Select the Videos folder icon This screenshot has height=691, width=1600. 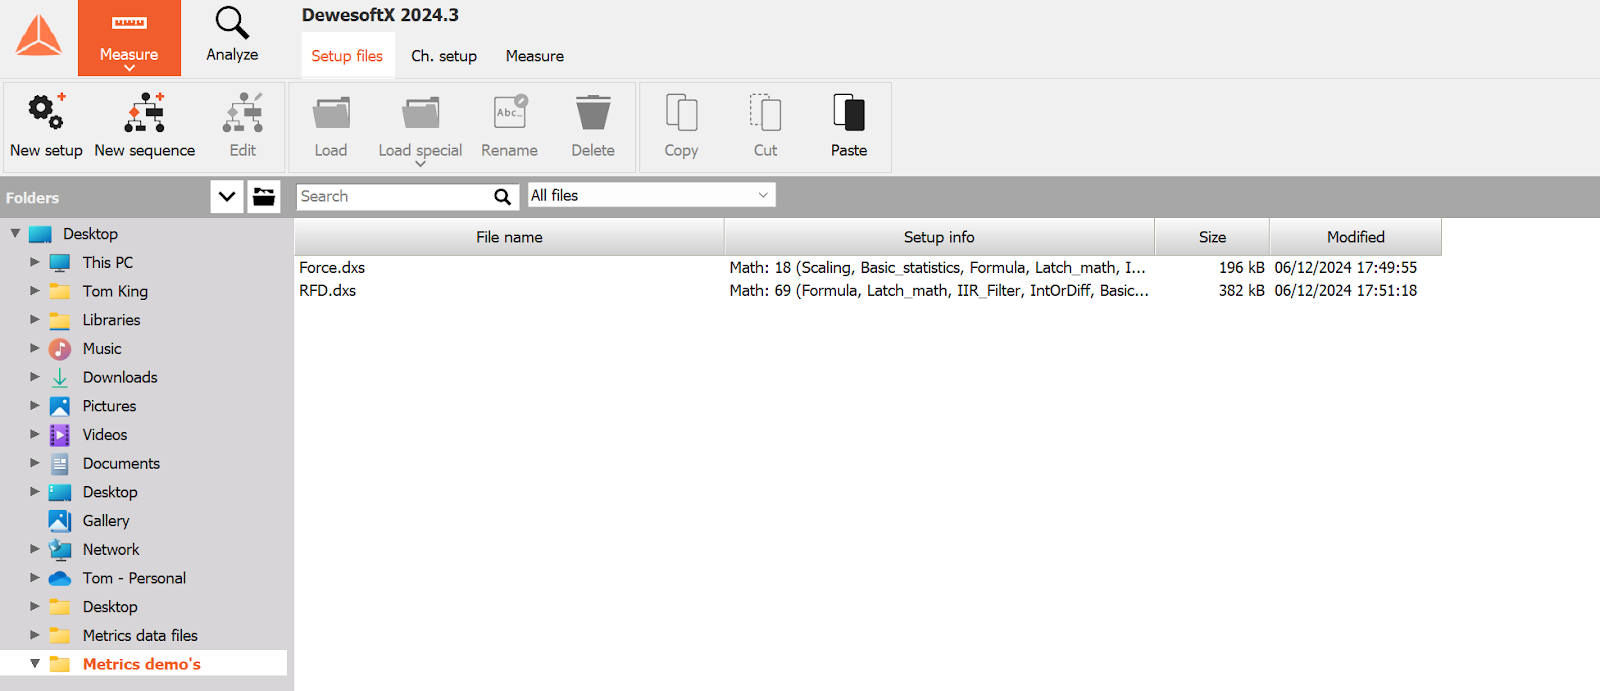coord(60,435)
